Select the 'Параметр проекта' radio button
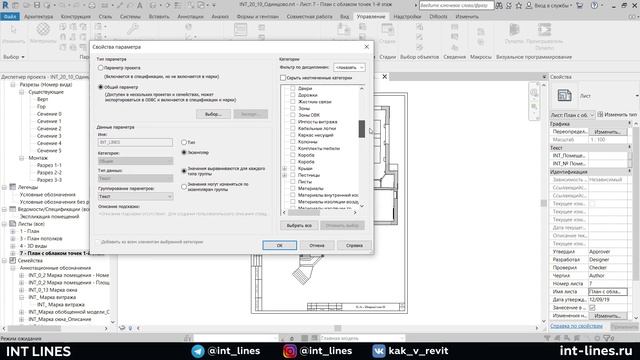 100,68
